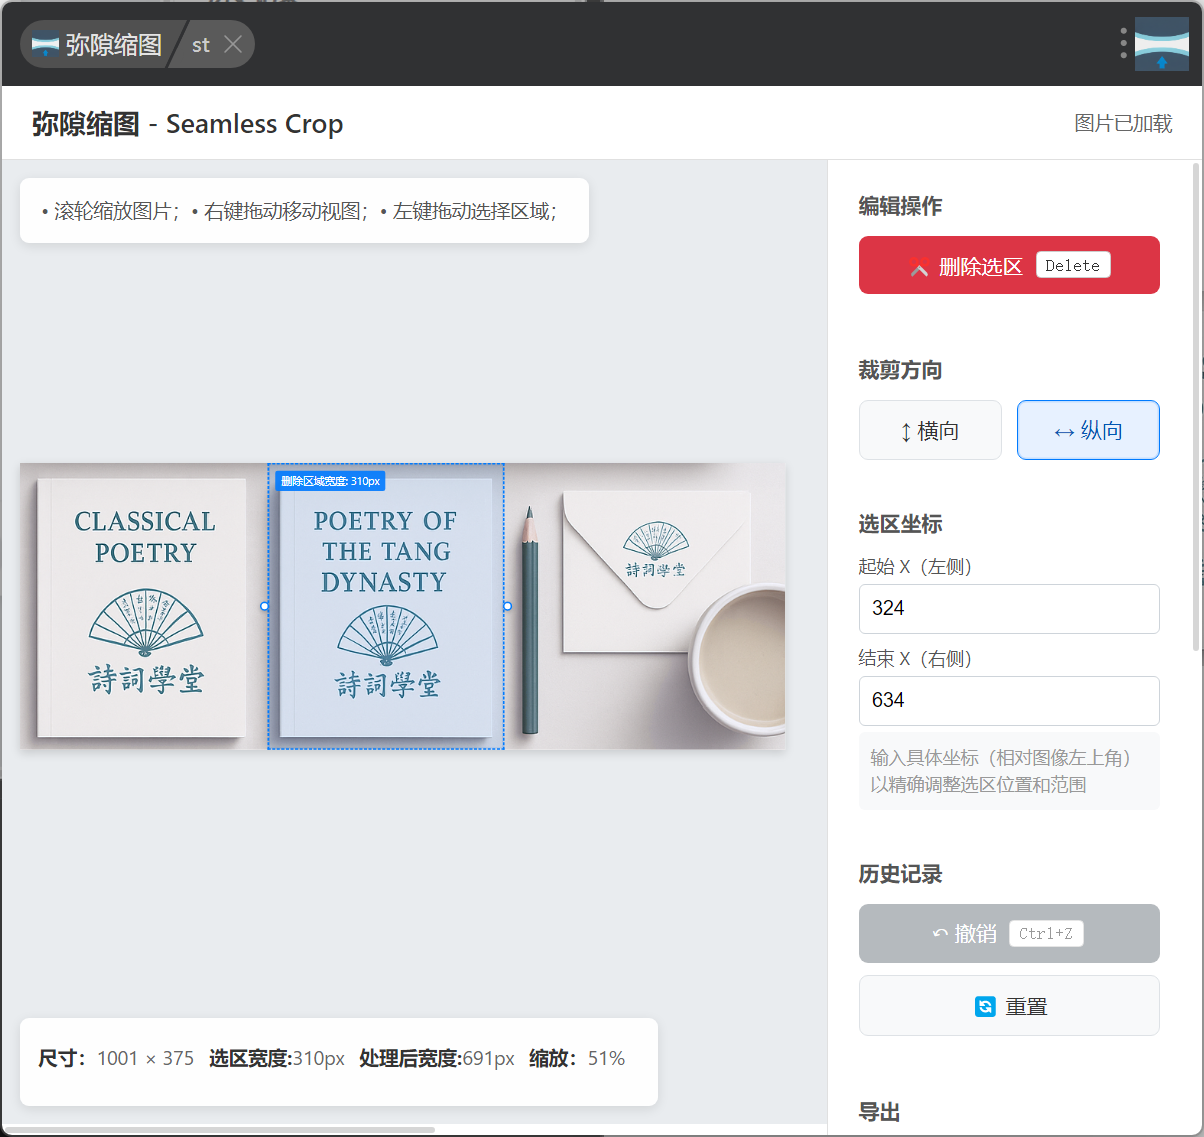Click the 删除选区 delete selection button
The image size is (1204, 1137).
[1008, 265]
